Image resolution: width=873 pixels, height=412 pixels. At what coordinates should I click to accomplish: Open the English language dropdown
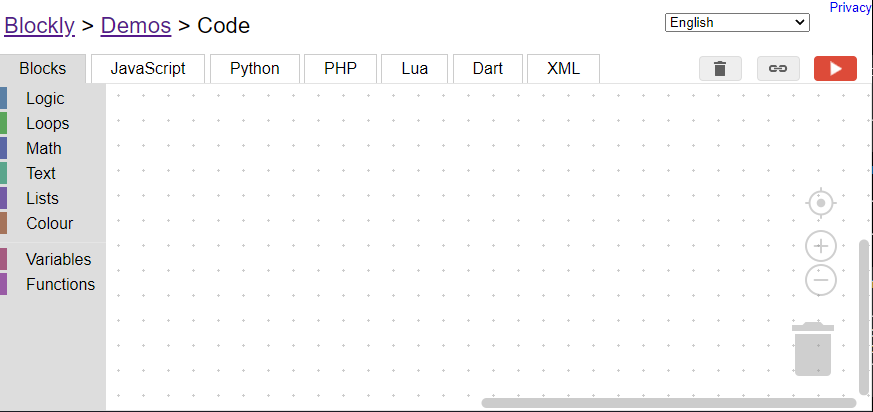point(737,22)
